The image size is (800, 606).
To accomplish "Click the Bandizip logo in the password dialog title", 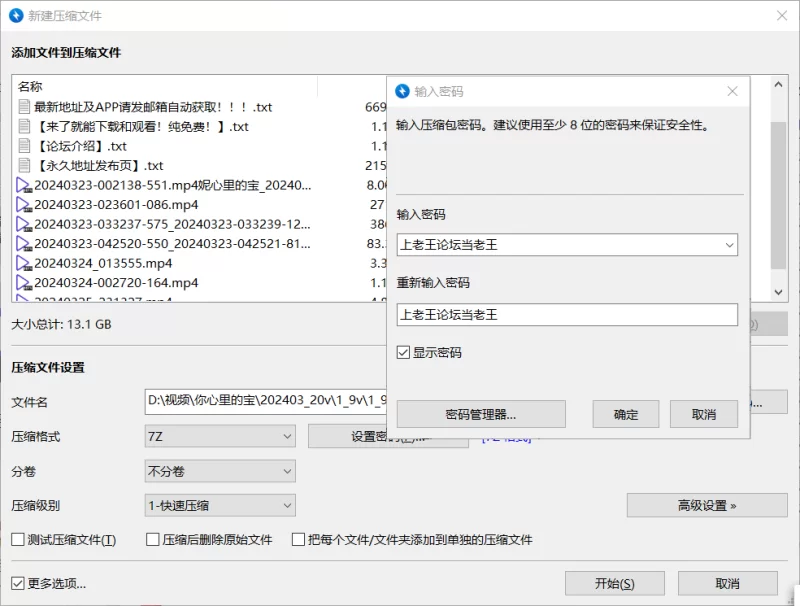I will (x=403, y=91).
